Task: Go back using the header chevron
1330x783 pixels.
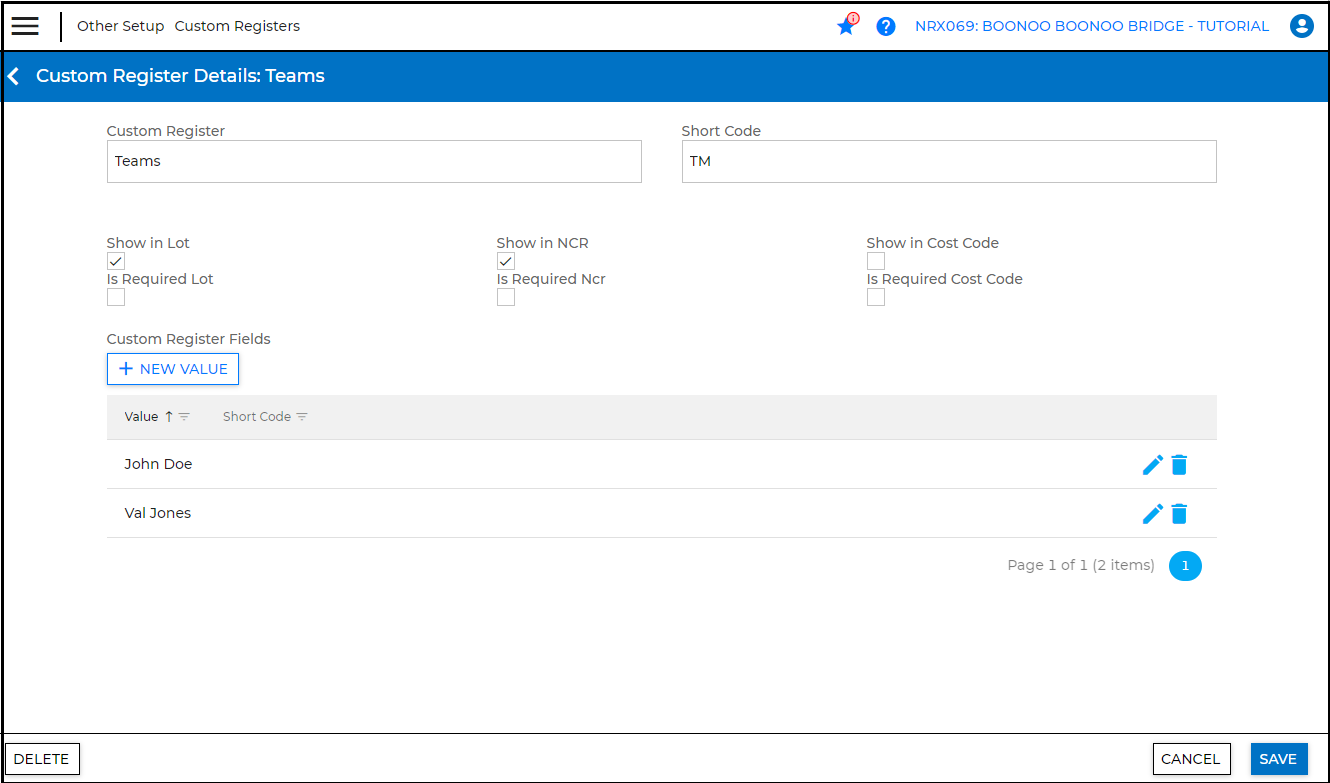Action: [14, 76]
